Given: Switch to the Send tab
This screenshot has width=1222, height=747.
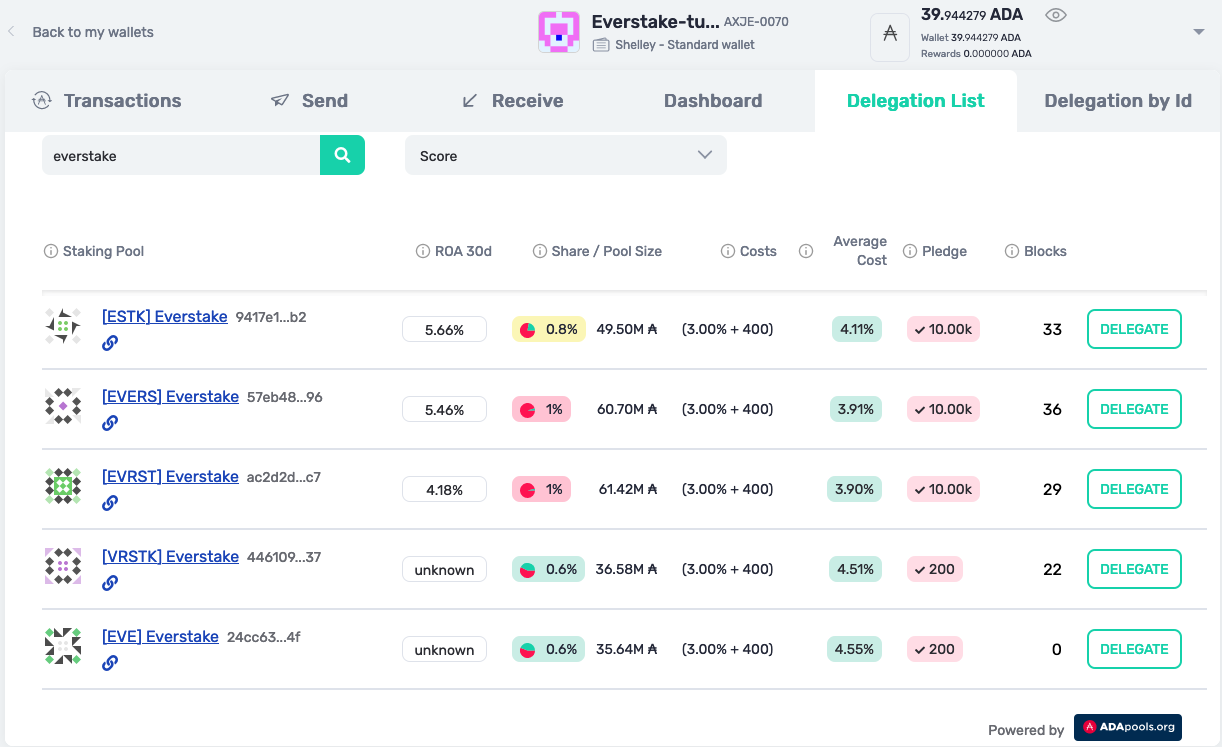Looking at the screenshot, I should coord(310,101).
